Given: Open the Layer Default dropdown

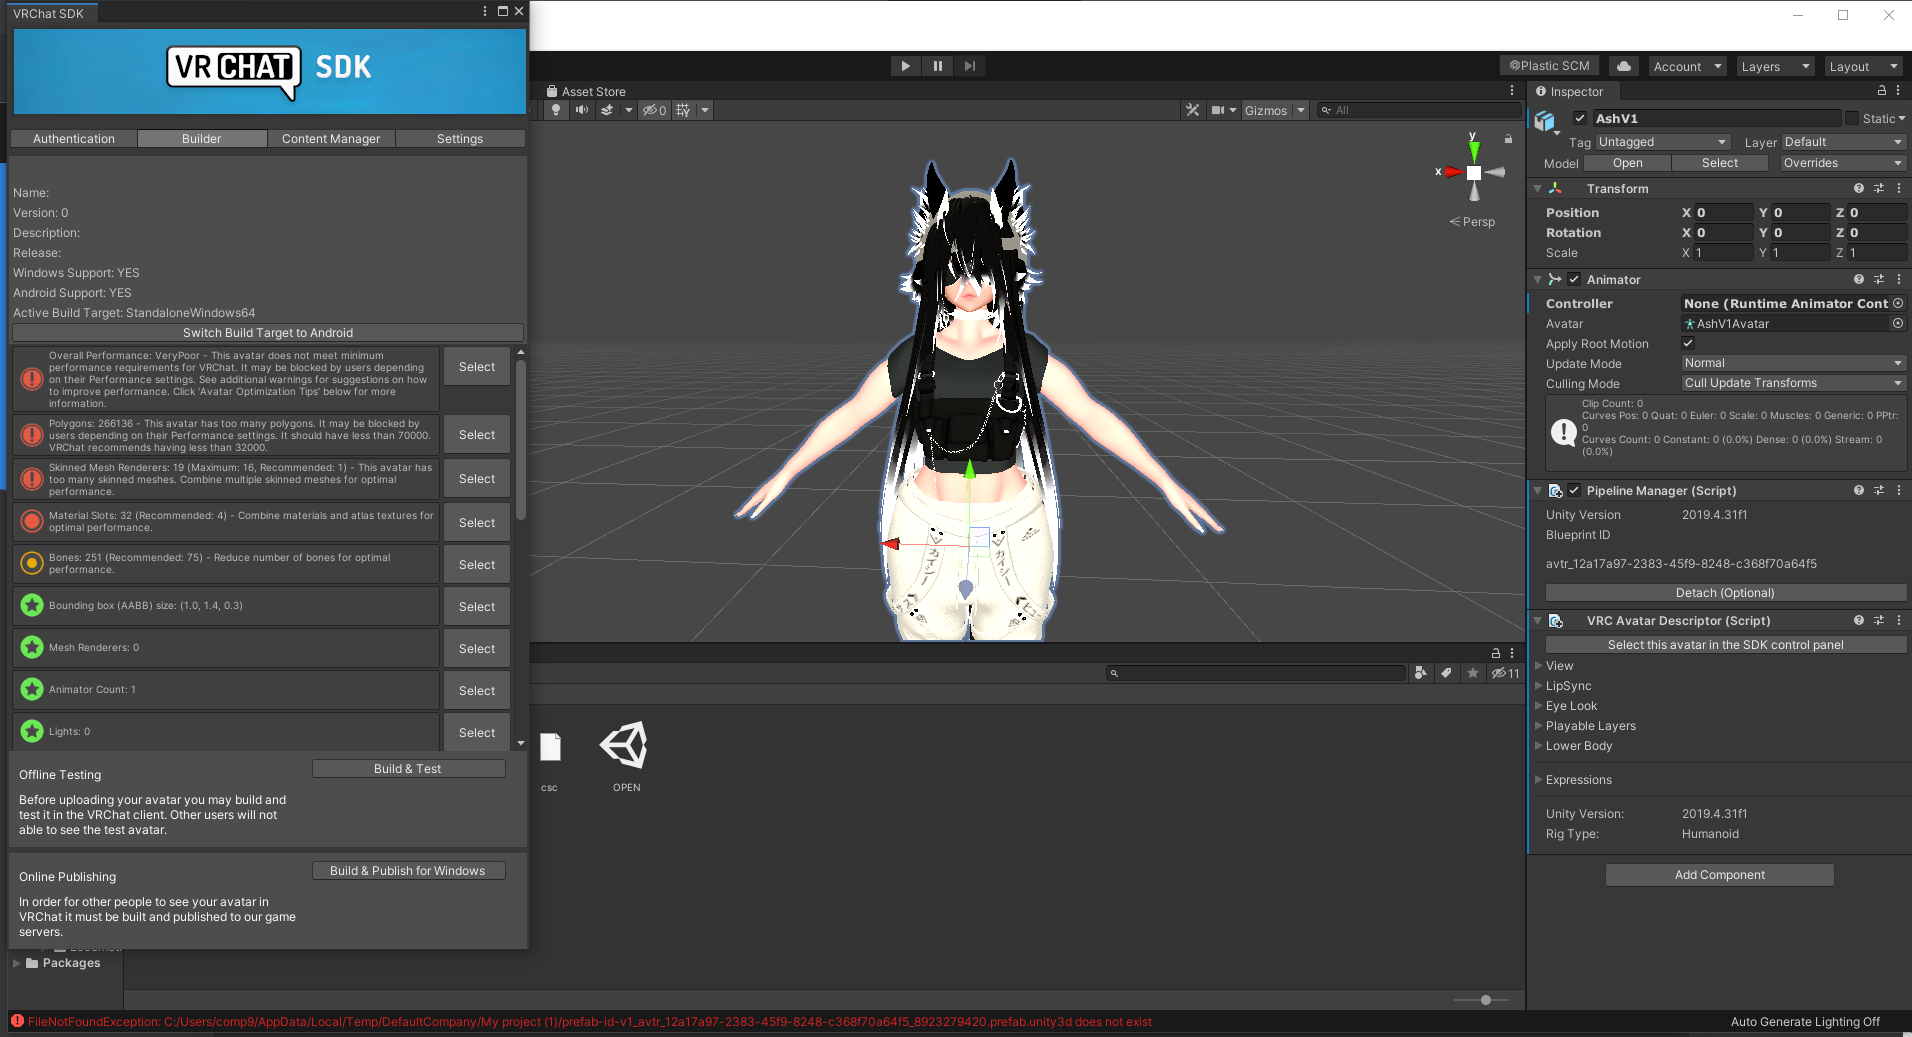Looking at the screenshot, I should coord(1843,142).
